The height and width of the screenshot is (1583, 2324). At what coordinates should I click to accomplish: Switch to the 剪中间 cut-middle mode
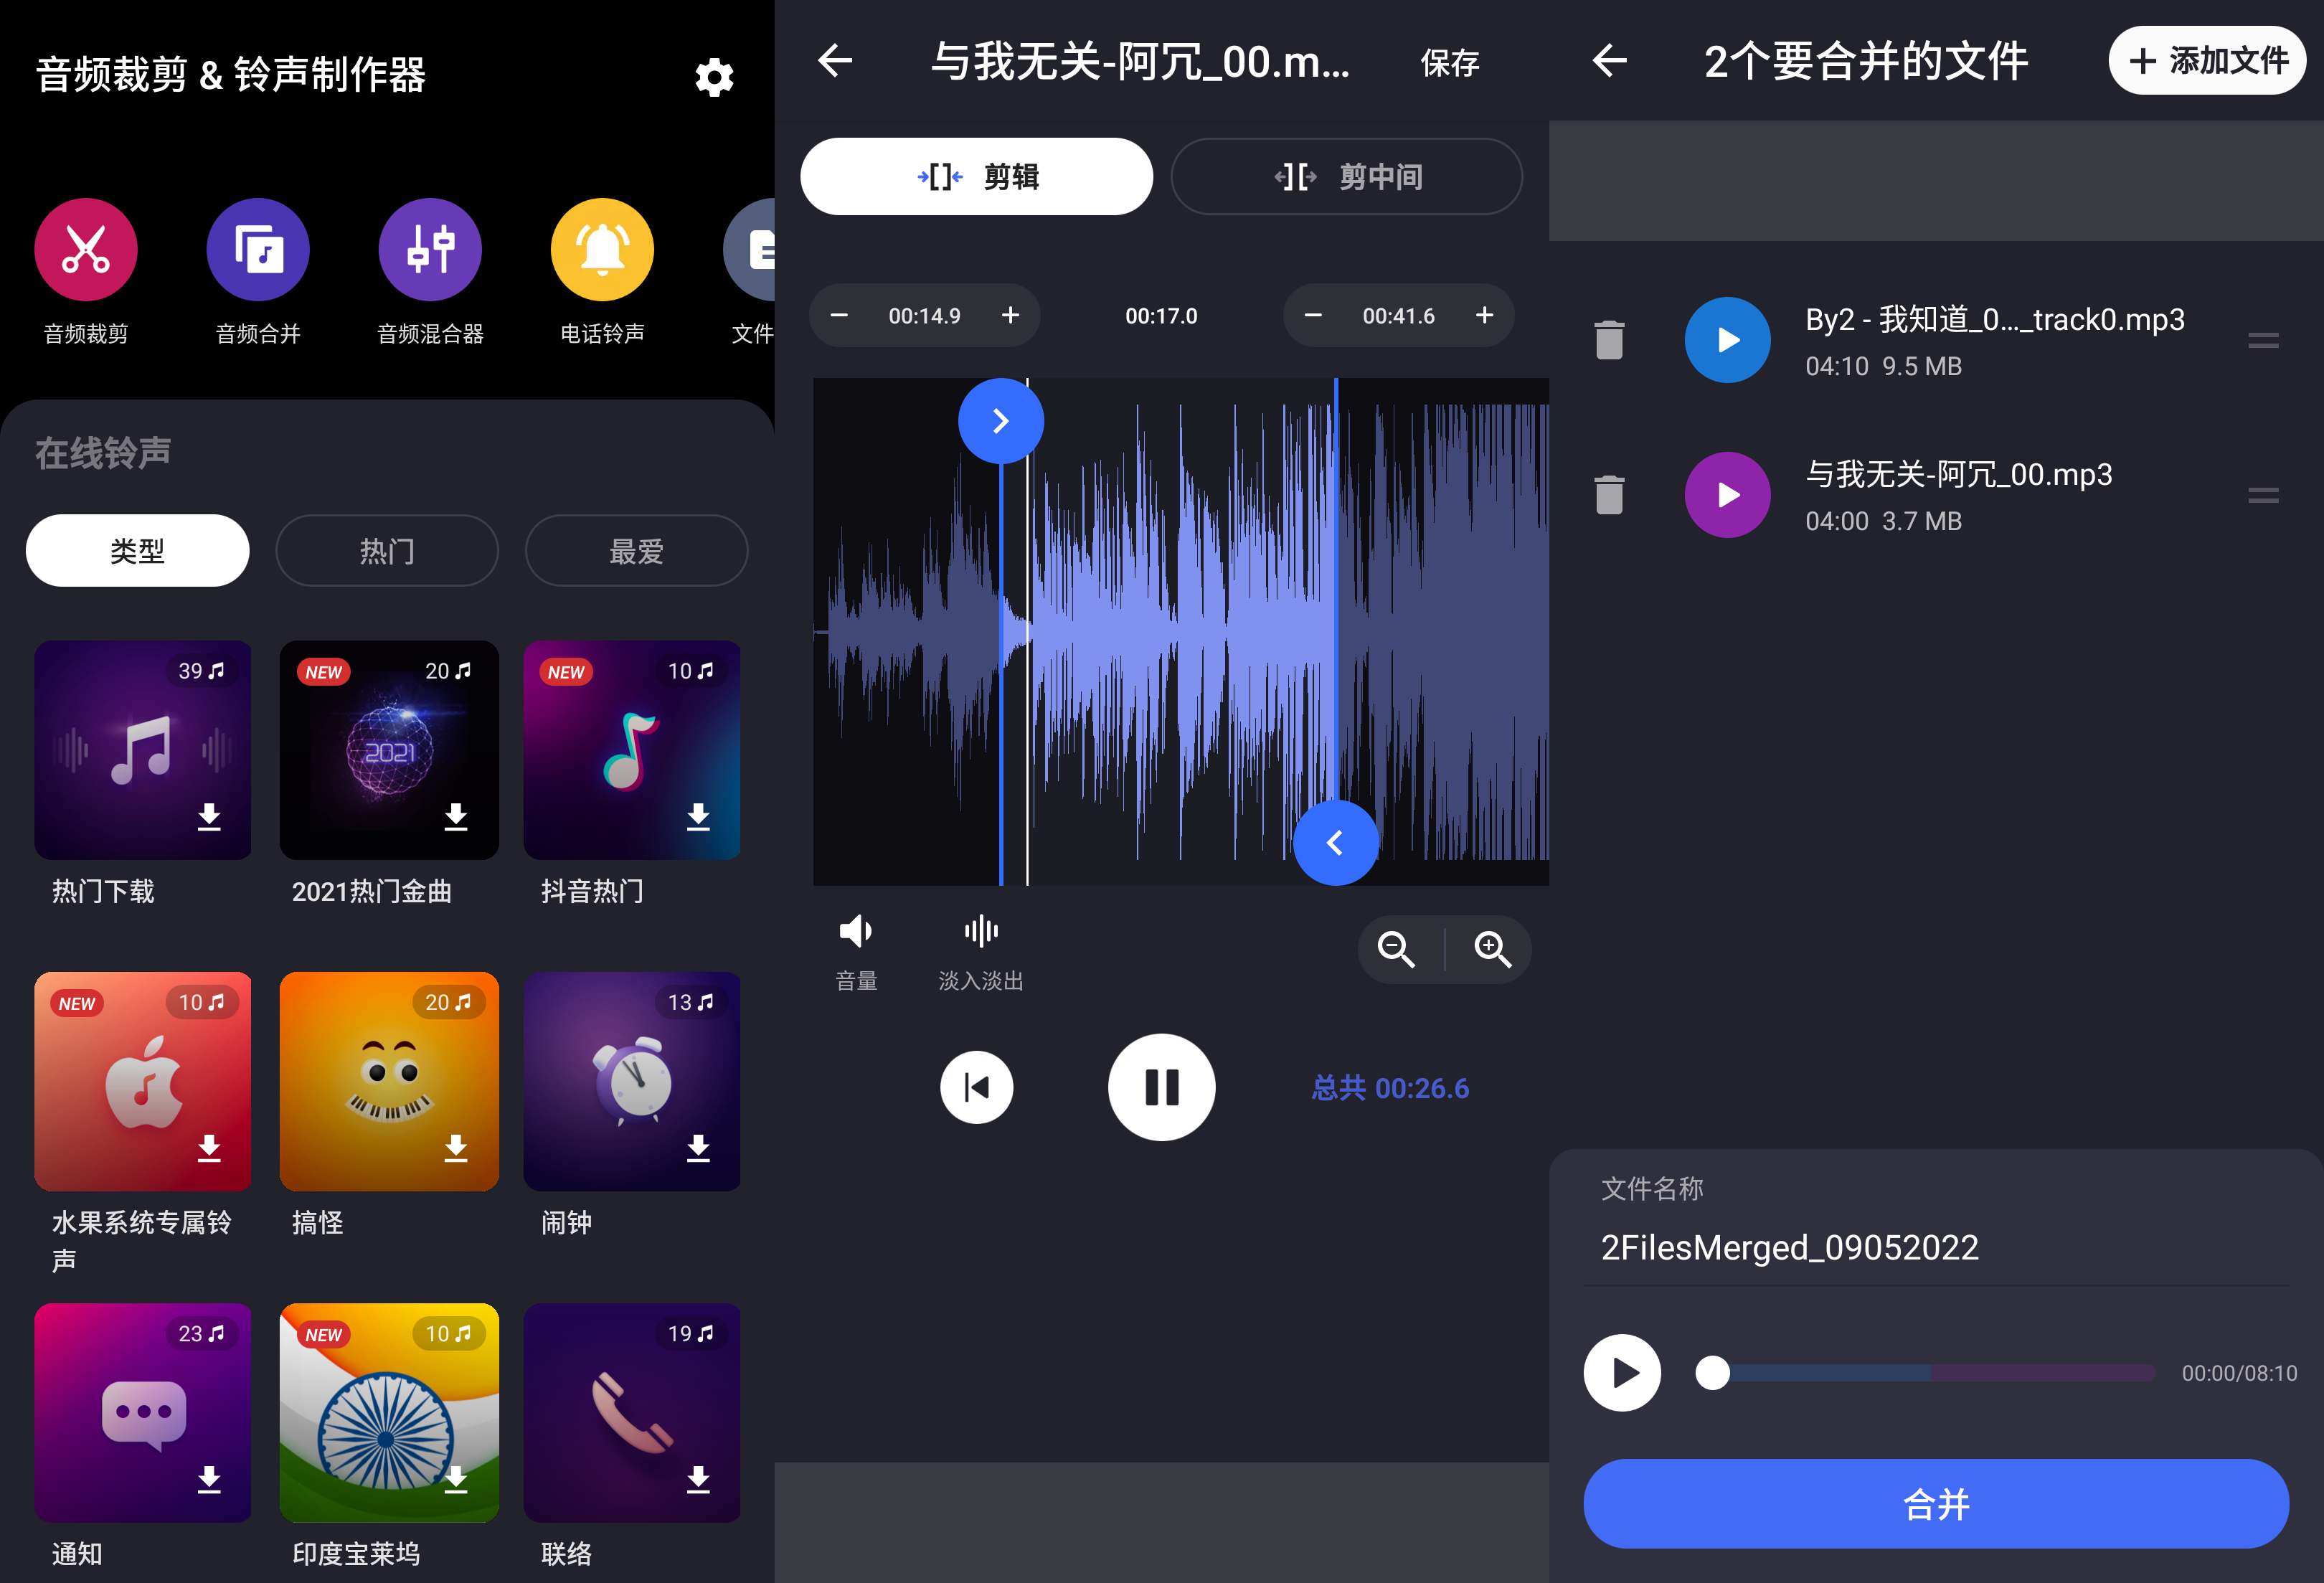click(1346, 177)
